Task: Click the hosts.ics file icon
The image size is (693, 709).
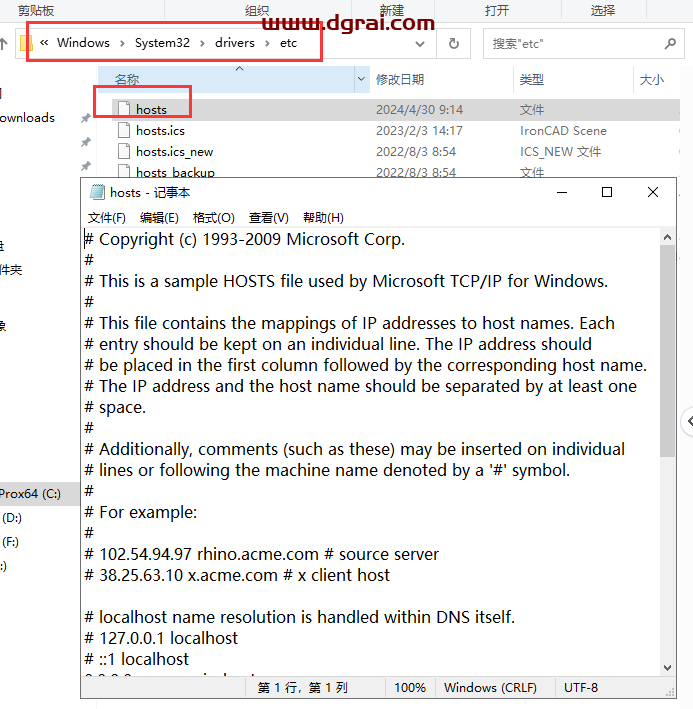Action: coord(124,130)
